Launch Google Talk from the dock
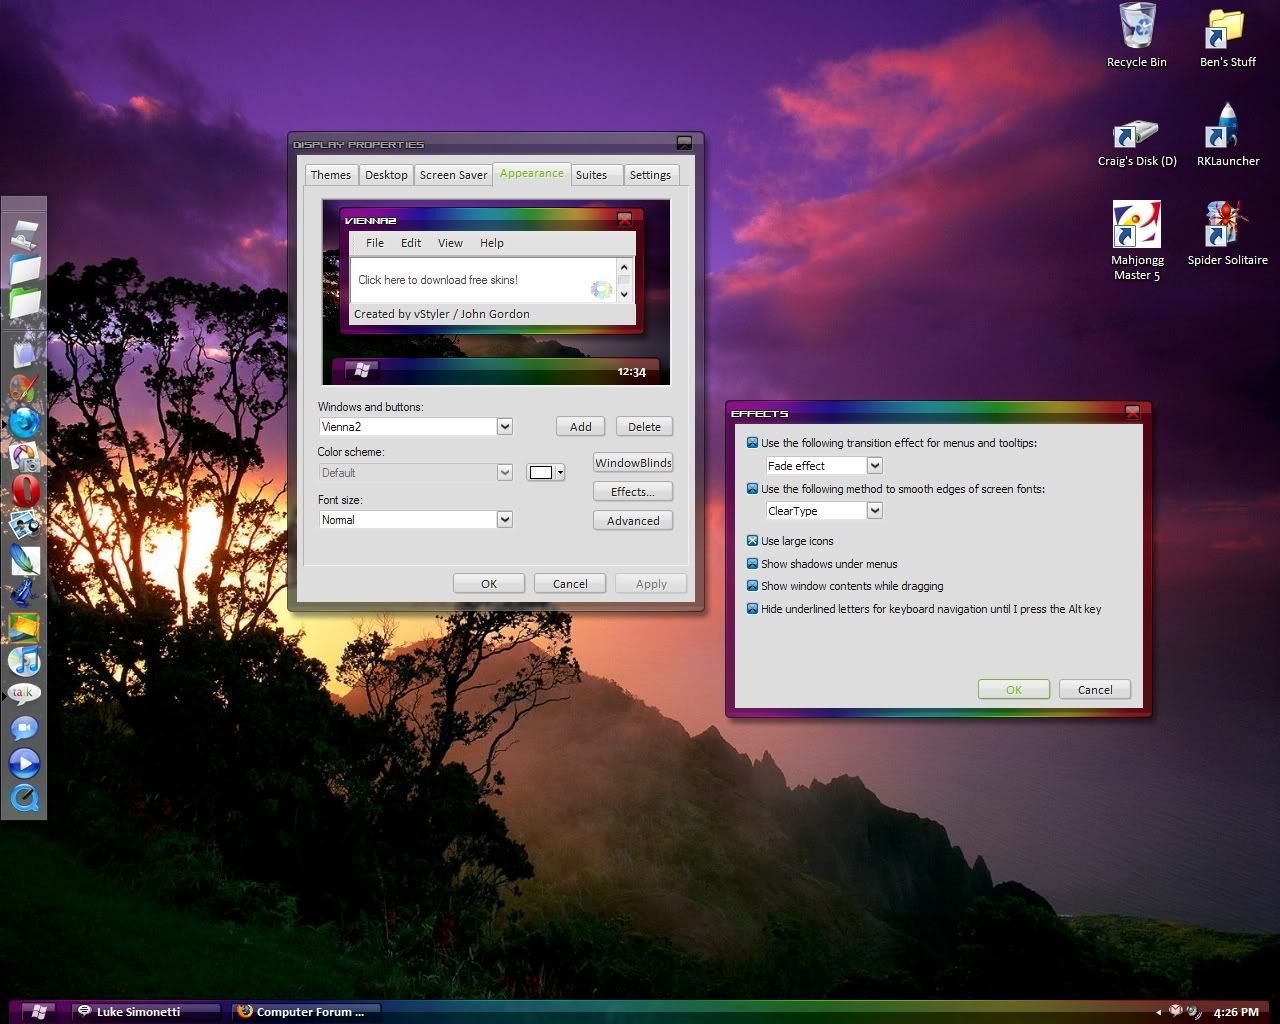 [25, 693]
